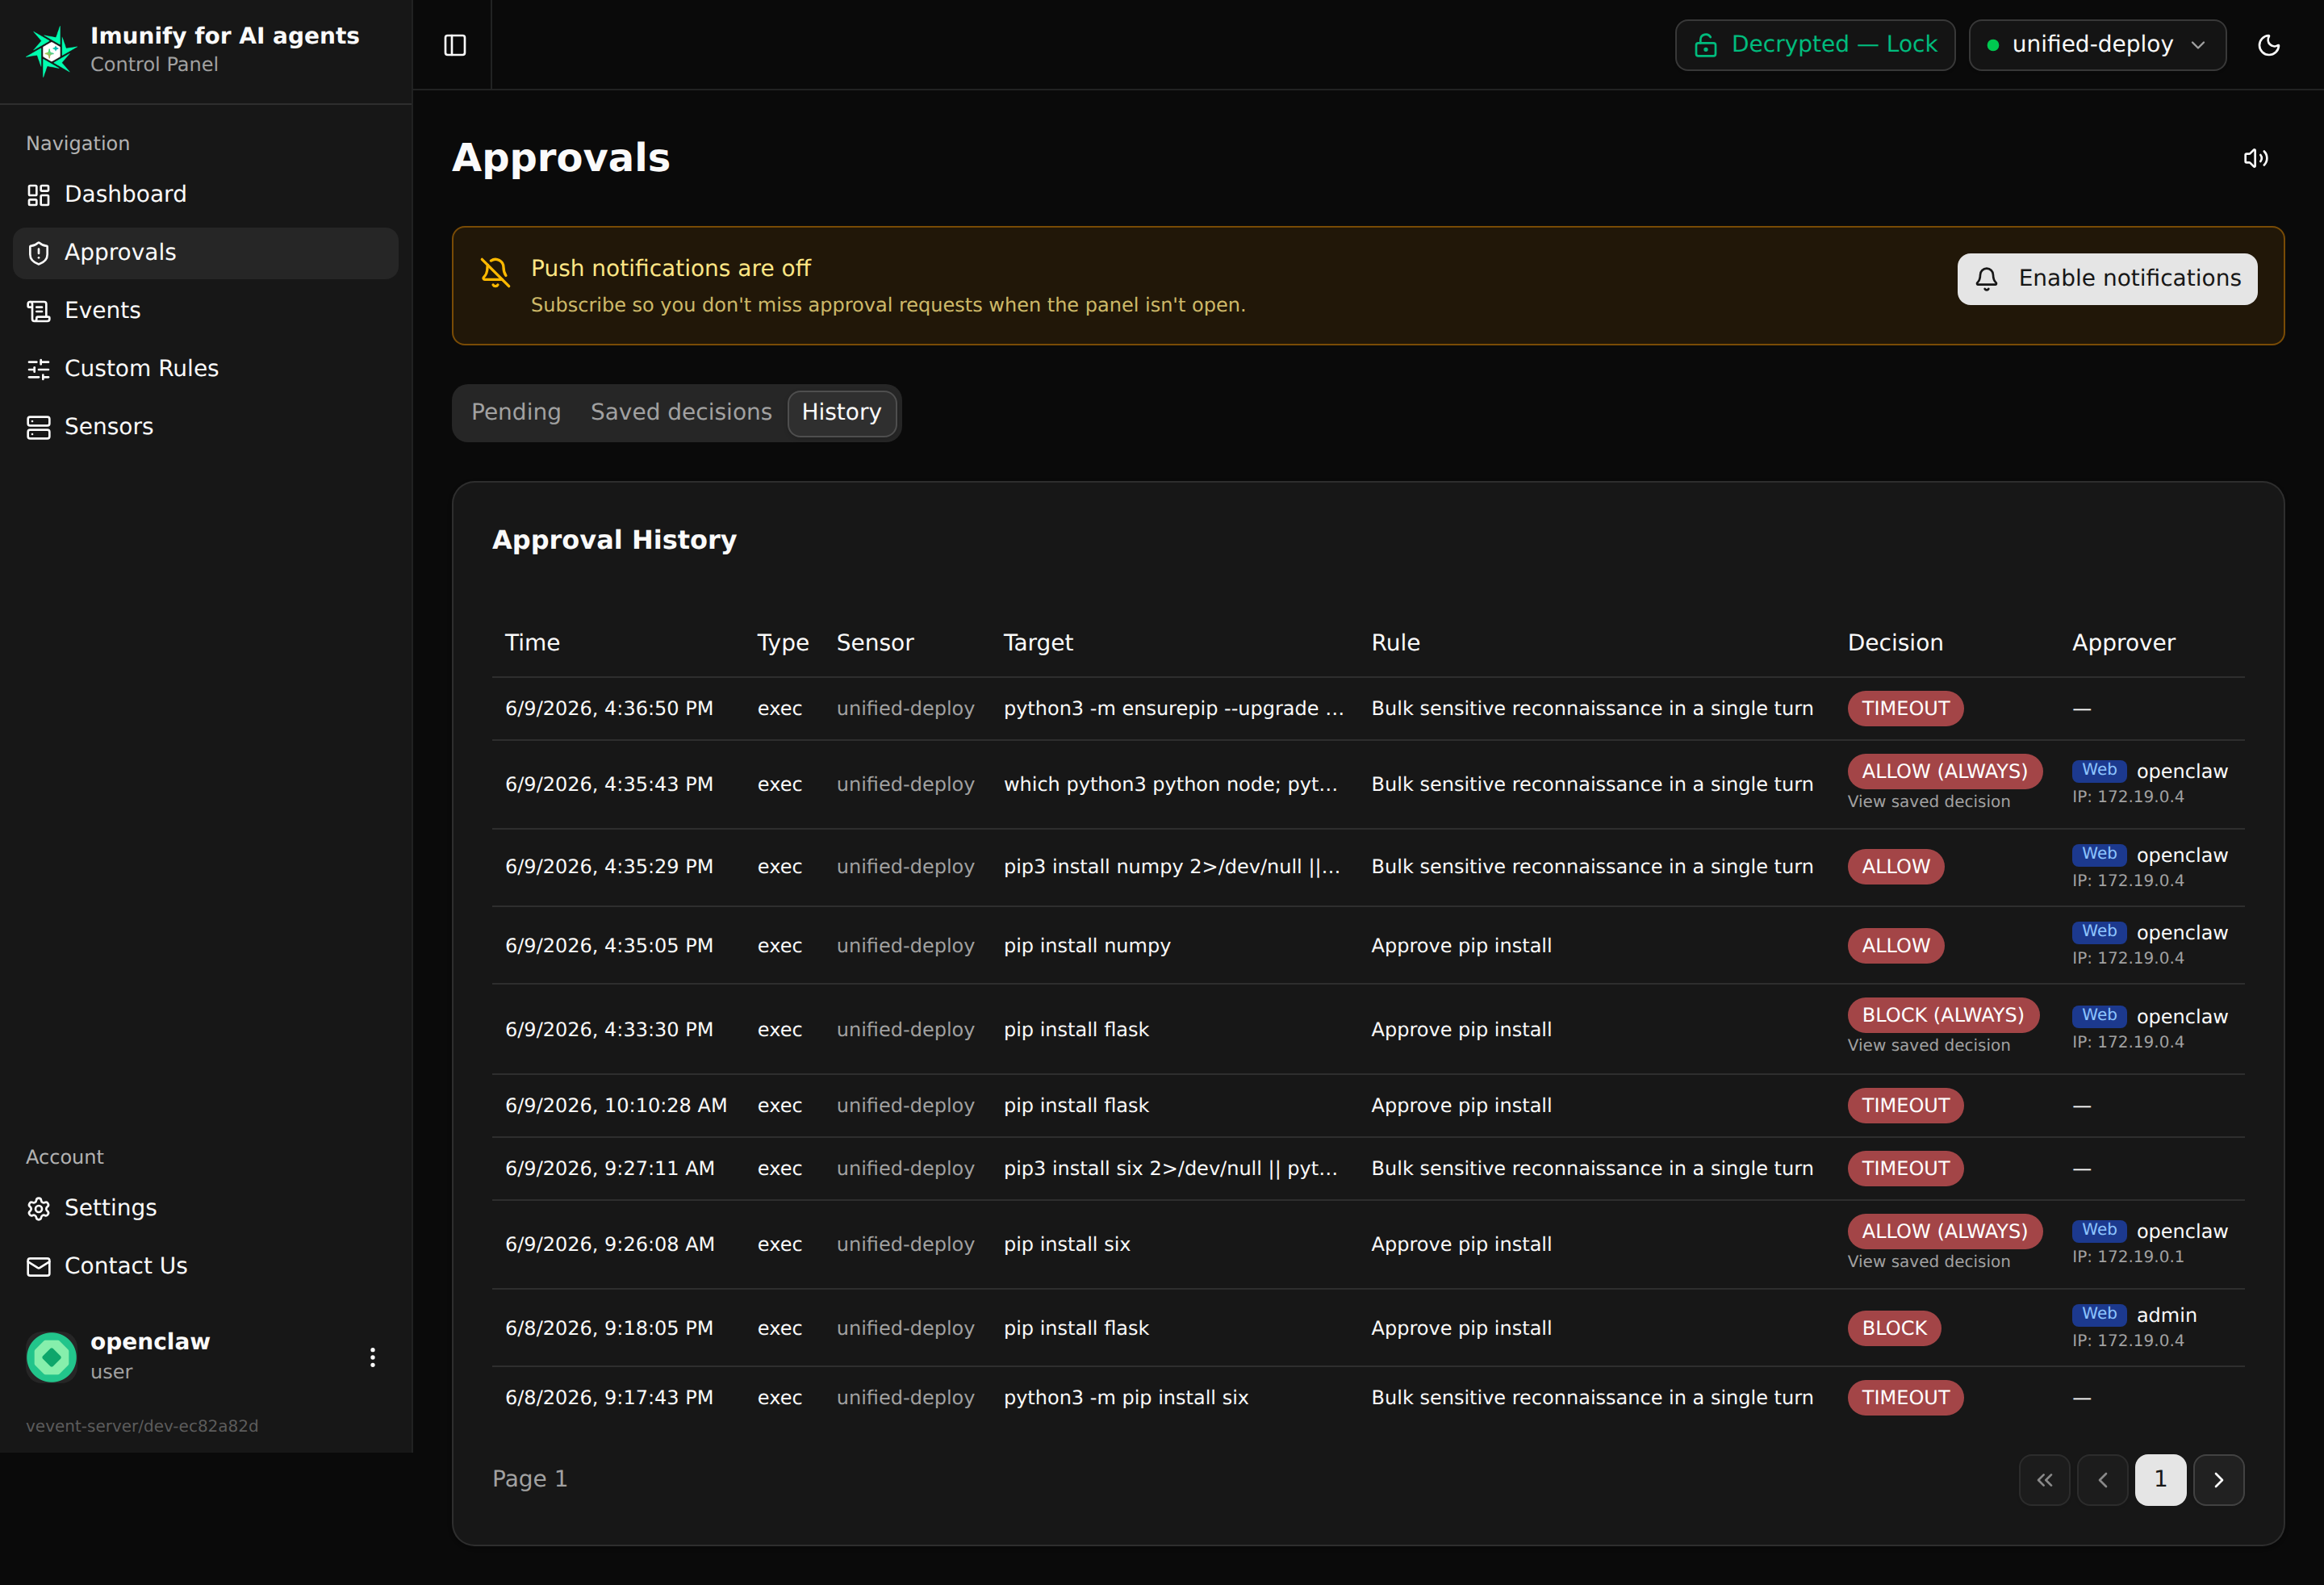2324x1585 pixels.
Task: Open Events in the navigation
Action: click(205, 310)
